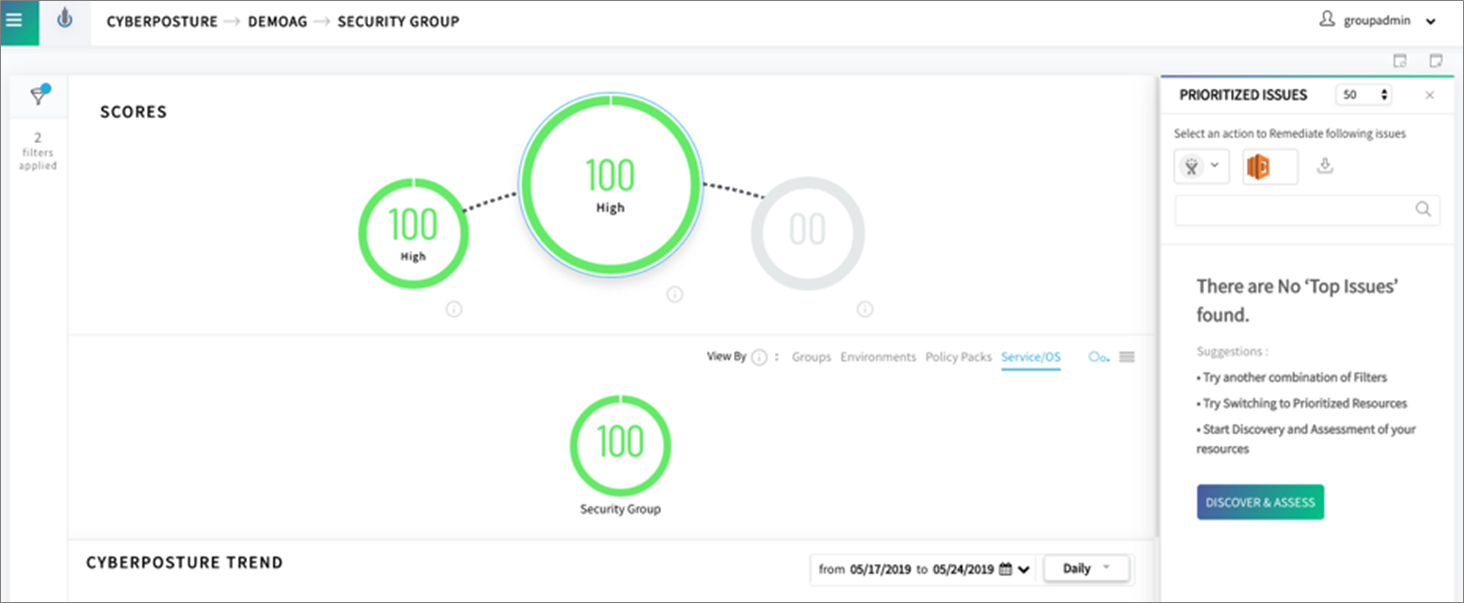Screen dimensions: 1464x603
Task: Switch to list view layout
Action: tap(1127, 357)
